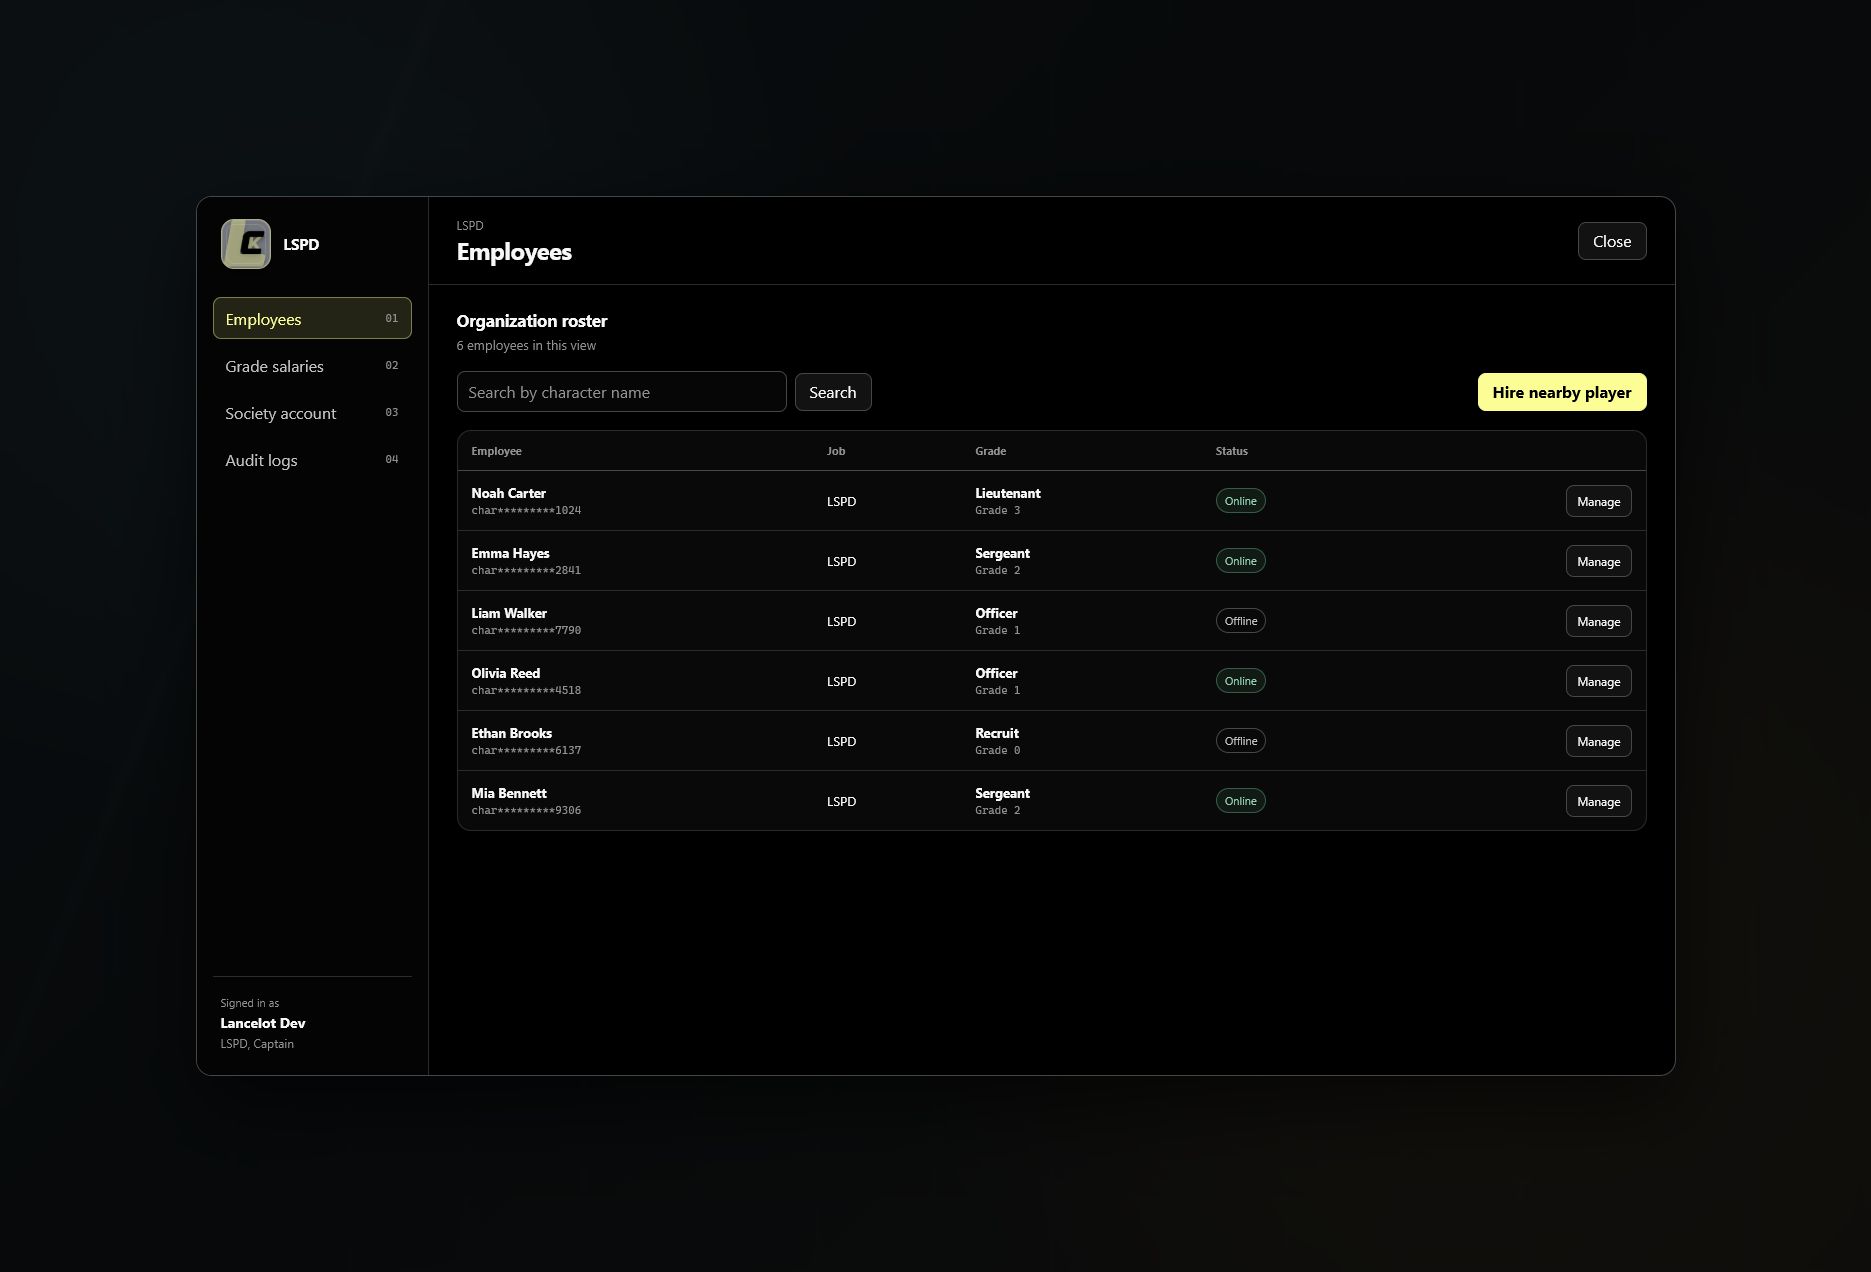1871x1272 pixels.
Task: Click identifier ending in 2841
Action: [526, 570]
